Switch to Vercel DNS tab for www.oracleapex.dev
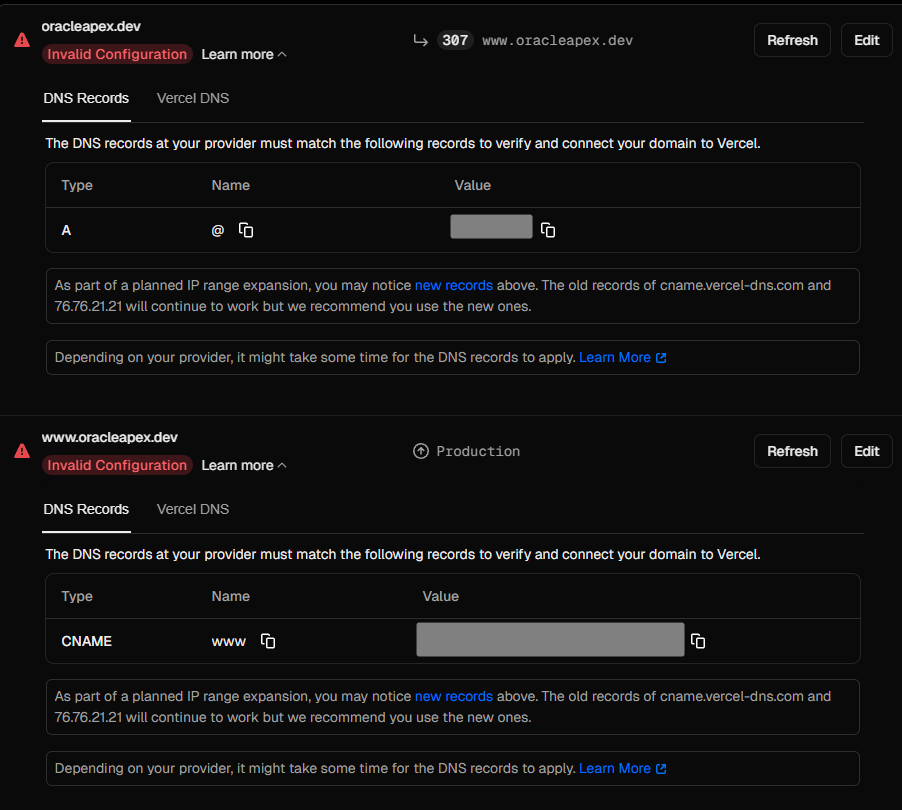 tap(193, 509)
